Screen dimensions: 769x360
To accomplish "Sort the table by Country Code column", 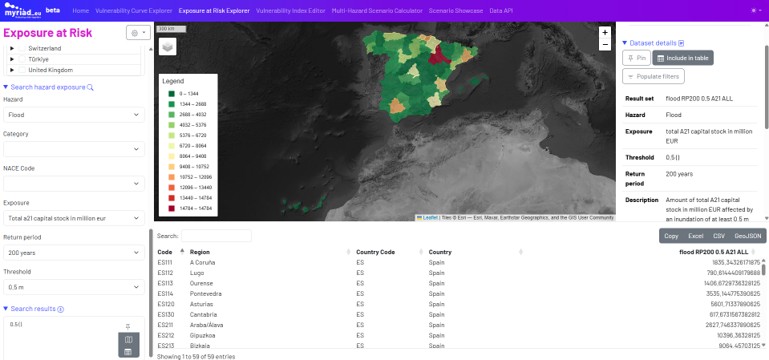I will [x=389, y=252].
